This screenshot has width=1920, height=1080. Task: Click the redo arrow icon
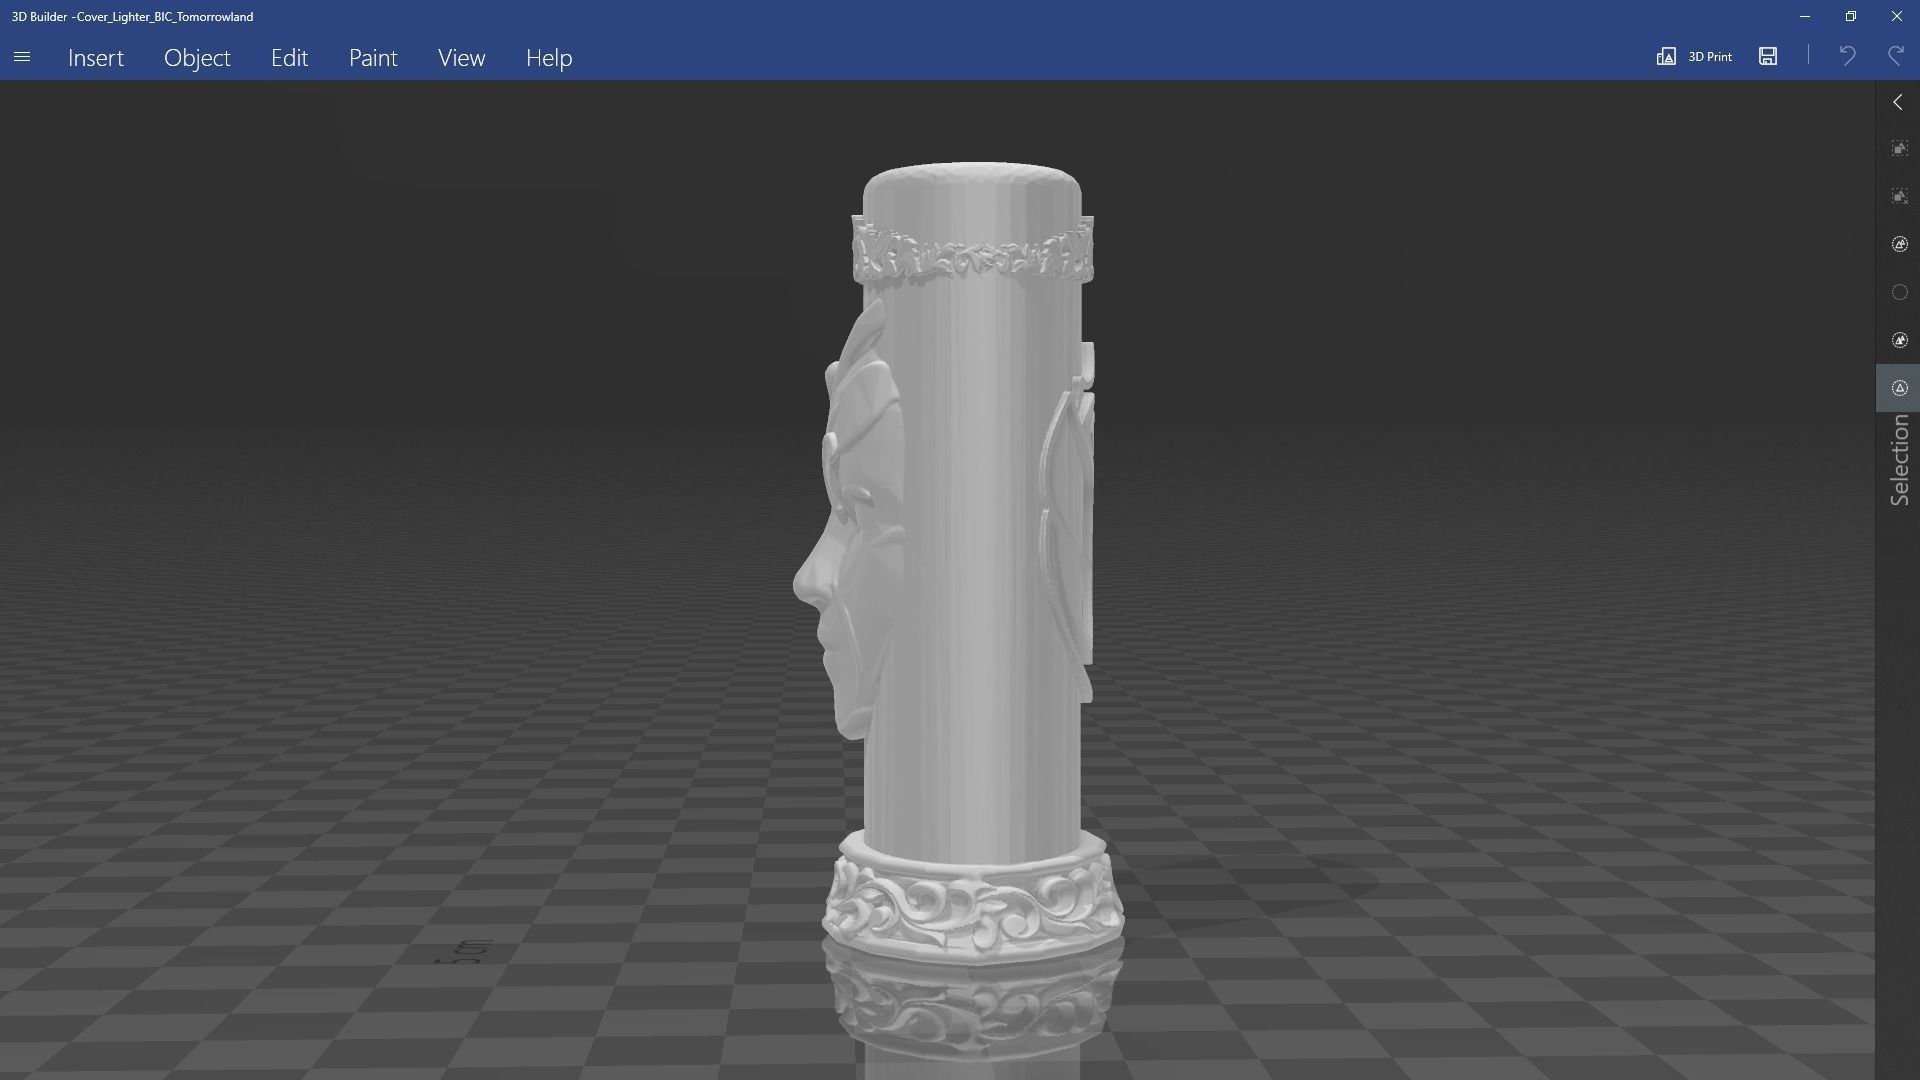click(1896, 56)
